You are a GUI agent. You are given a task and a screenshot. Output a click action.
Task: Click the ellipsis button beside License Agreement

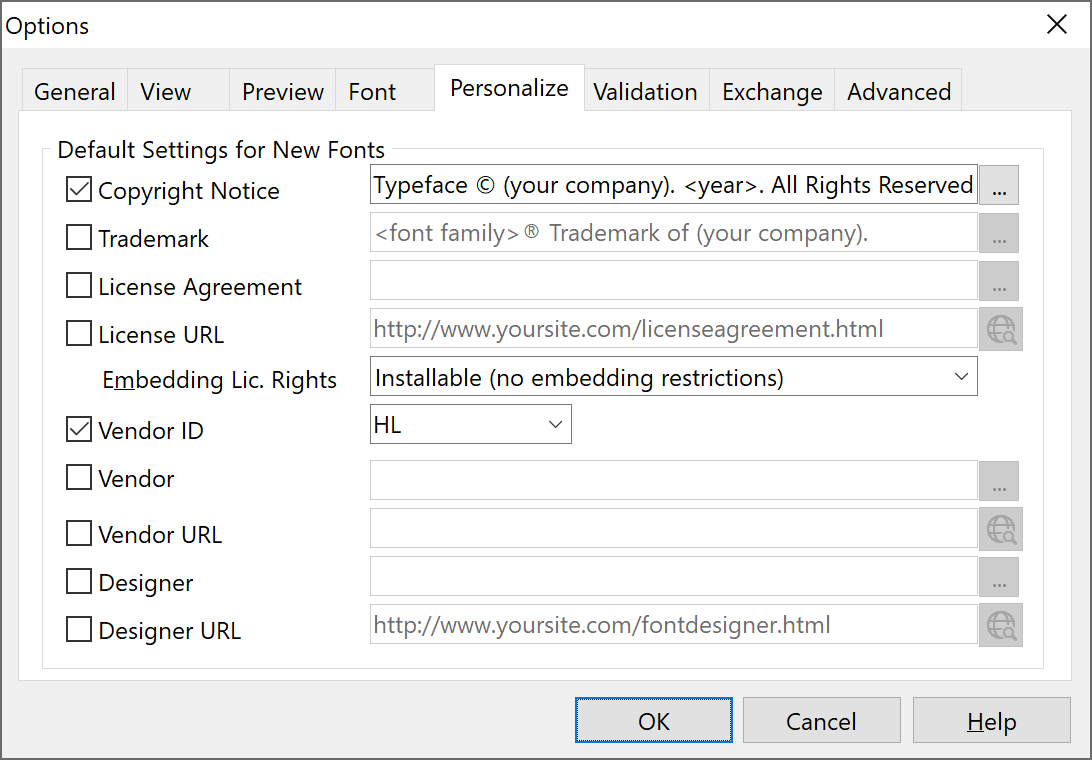point(998,281)
